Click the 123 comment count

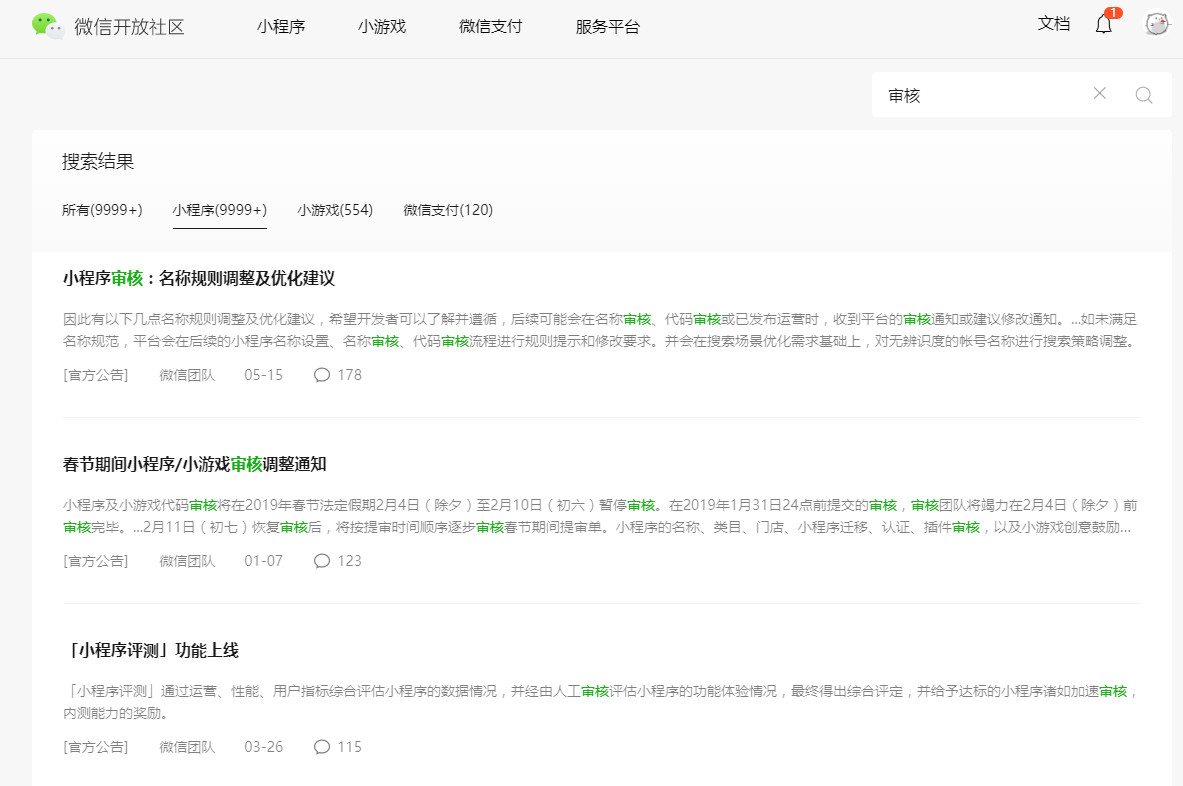[x=349, y=561]
